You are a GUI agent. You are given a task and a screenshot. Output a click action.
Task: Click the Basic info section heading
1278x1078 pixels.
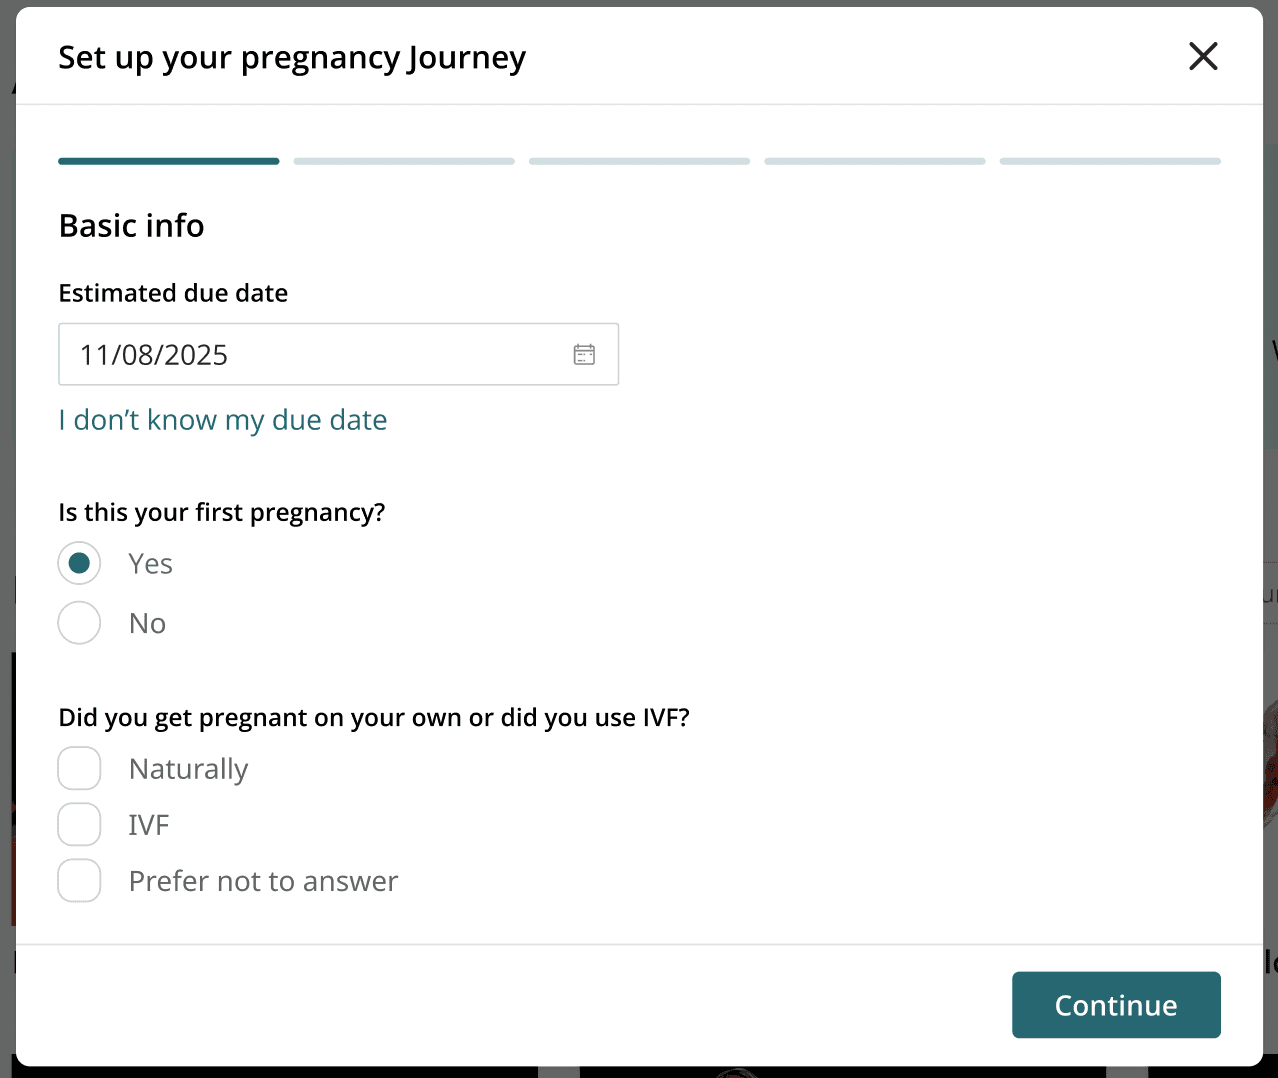coord(132,226)
